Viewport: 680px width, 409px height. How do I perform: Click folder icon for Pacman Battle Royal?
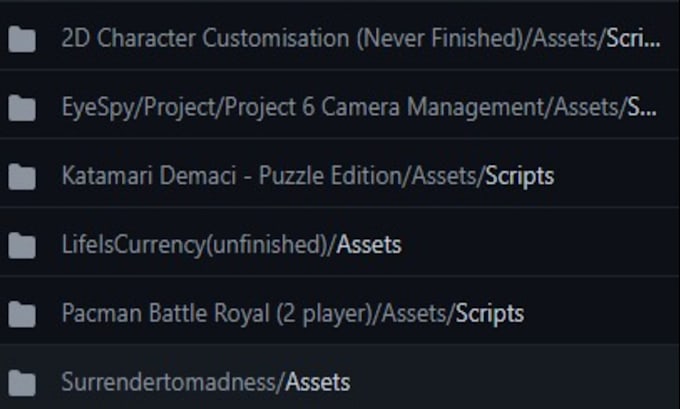[x=21, y=314]
